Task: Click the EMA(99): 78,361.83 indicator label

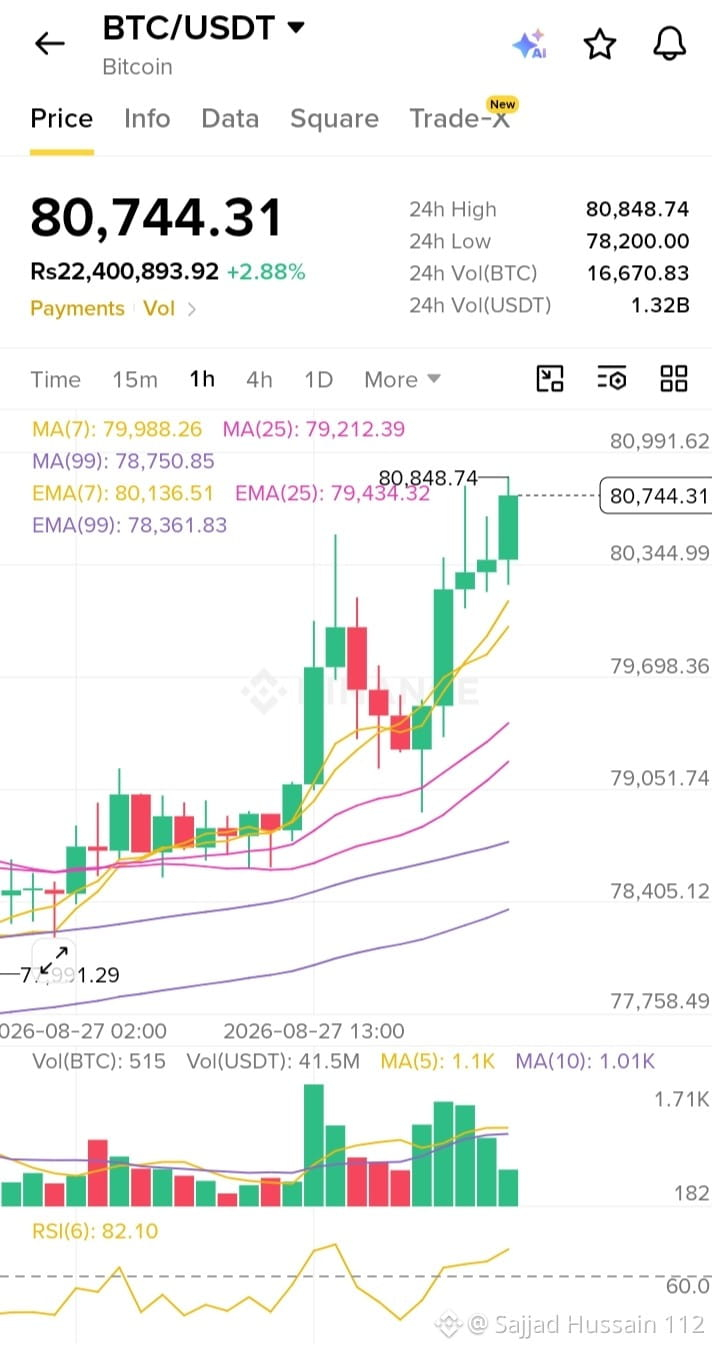Action: (129, 525)
